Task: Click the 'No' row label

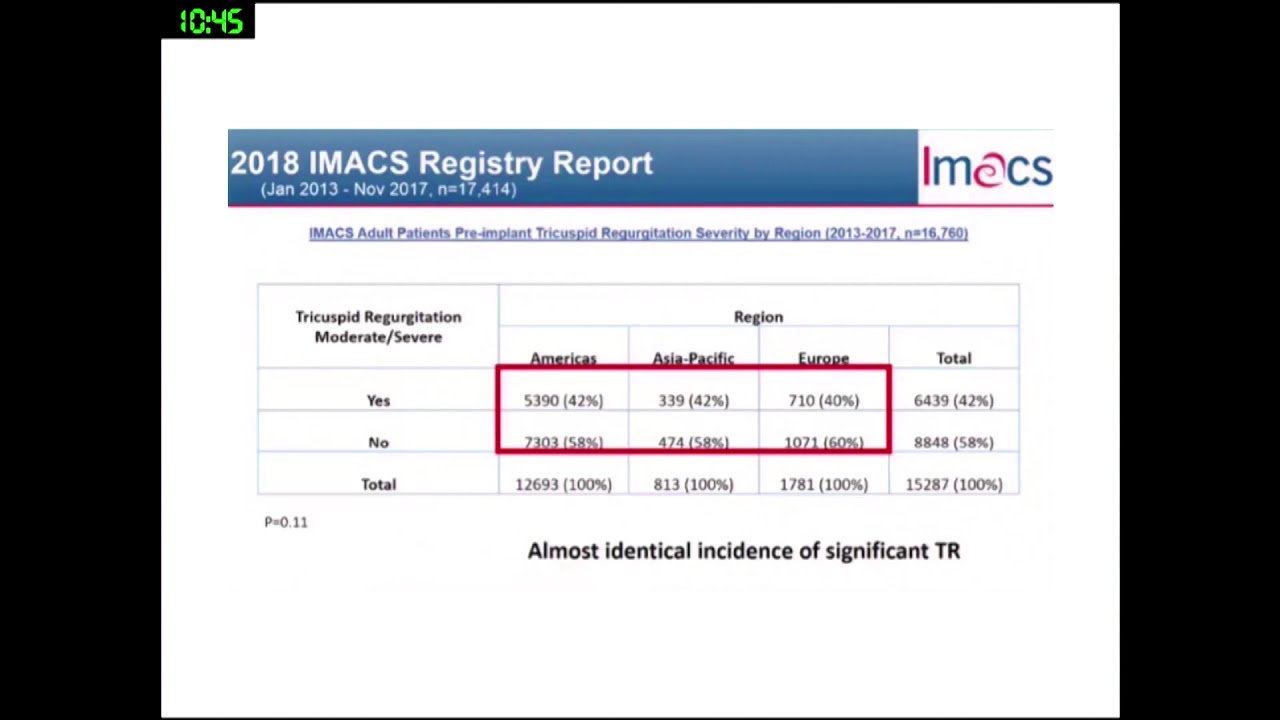Action: [x=378, y=442]
